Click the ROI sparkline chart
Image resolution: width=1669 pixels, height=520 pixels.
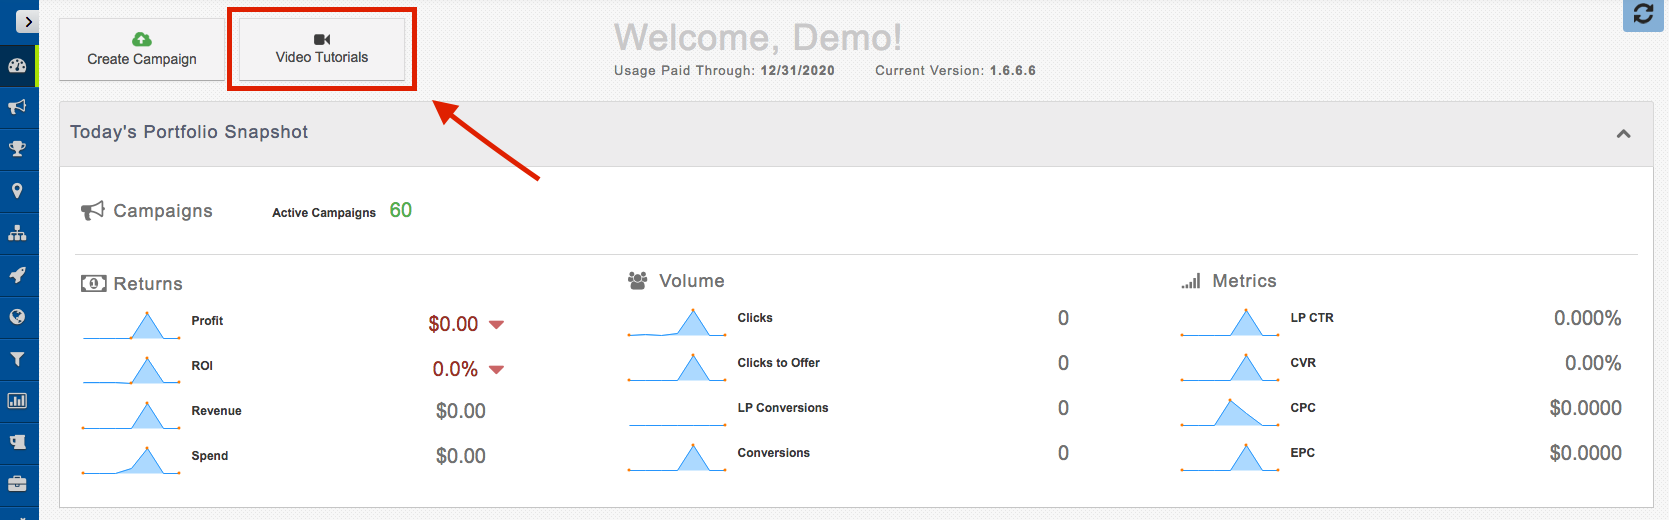[x=131, y=370]
